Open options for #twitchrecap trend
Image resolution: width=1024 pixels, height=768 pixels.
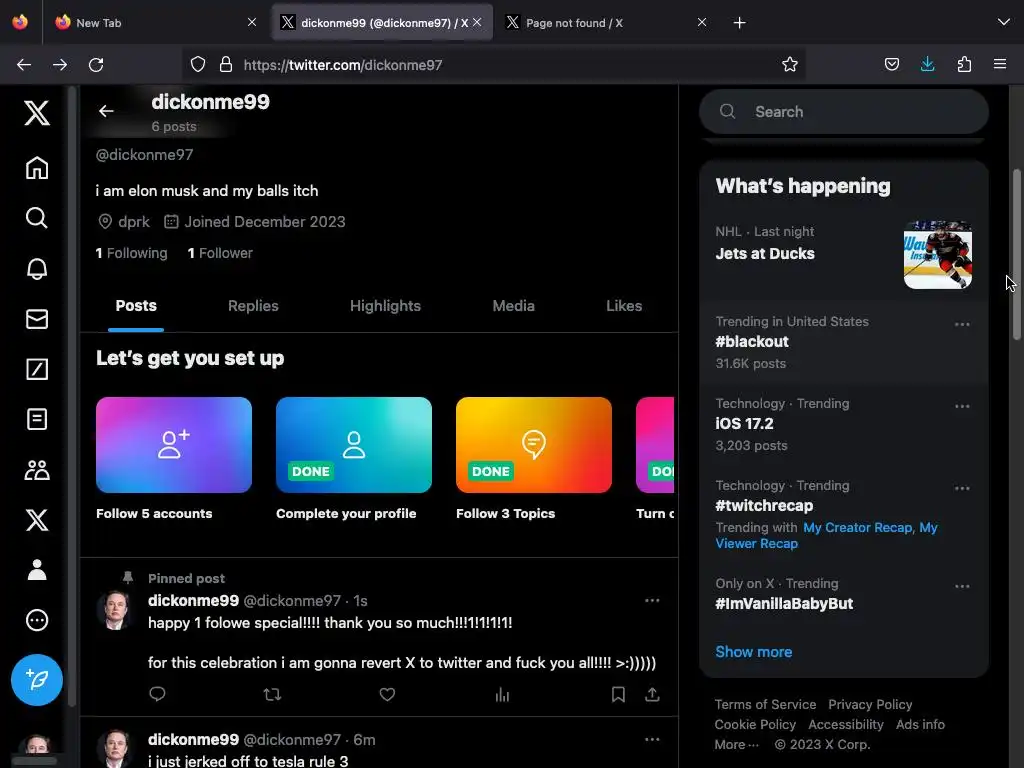(x=962, y=488)
